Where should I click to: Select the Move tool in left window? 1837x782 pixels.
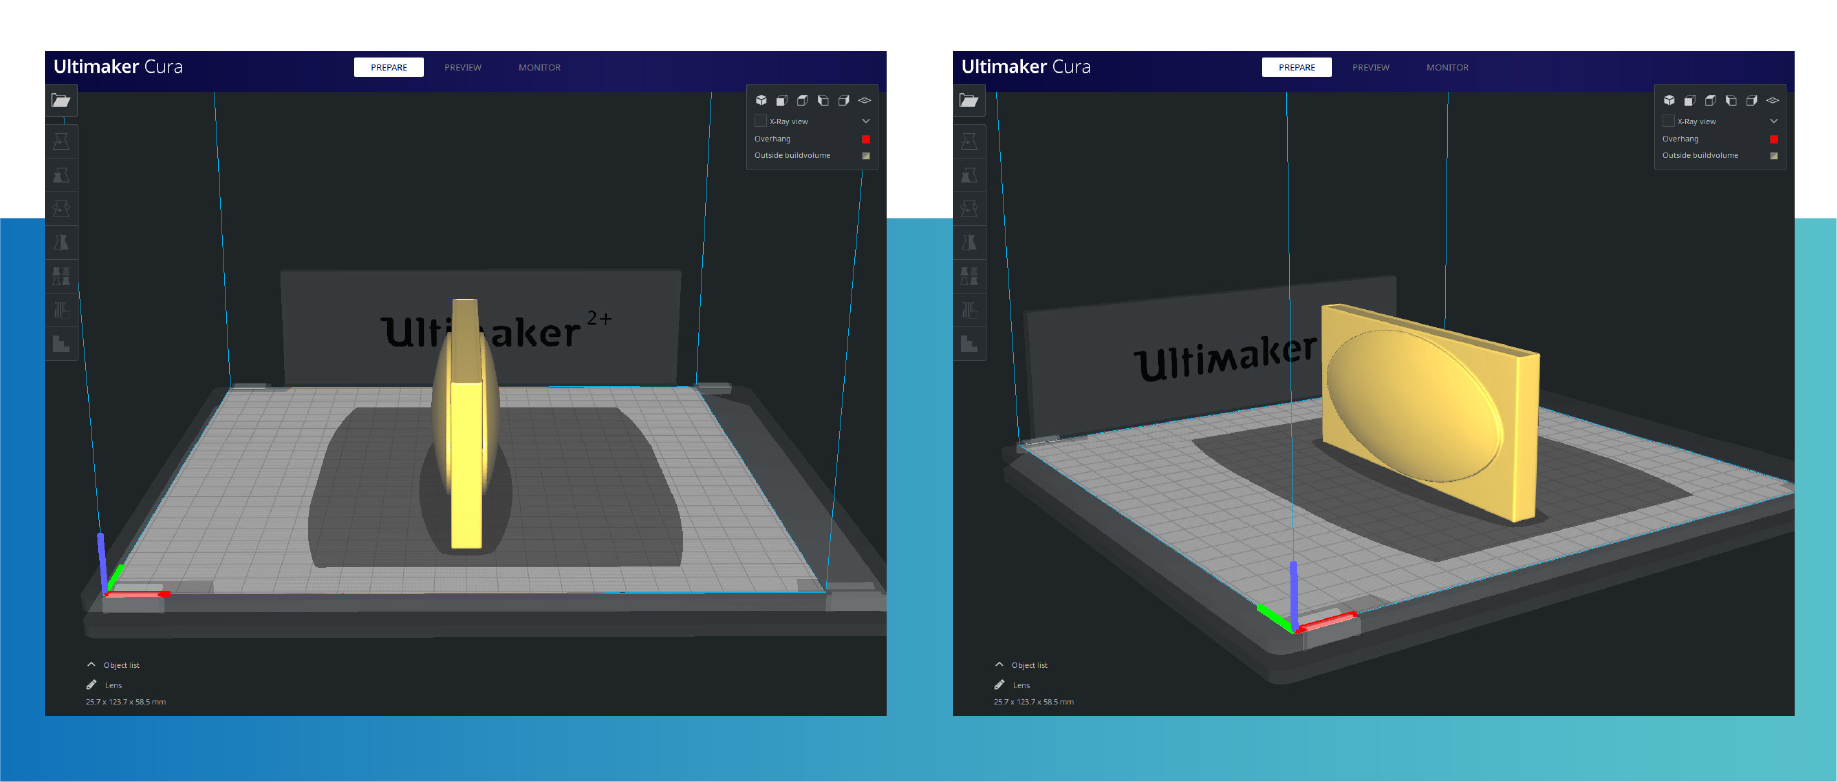pos(61,141)
